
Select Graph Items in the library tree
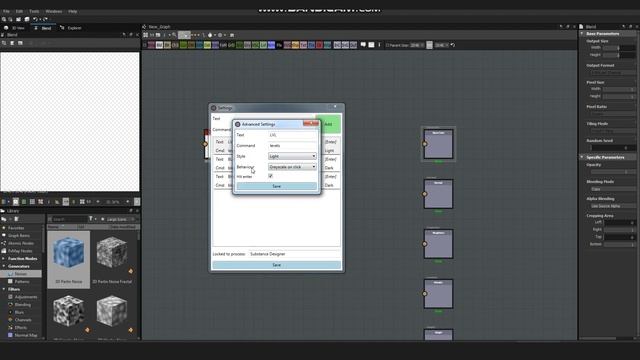pos(19,236)
